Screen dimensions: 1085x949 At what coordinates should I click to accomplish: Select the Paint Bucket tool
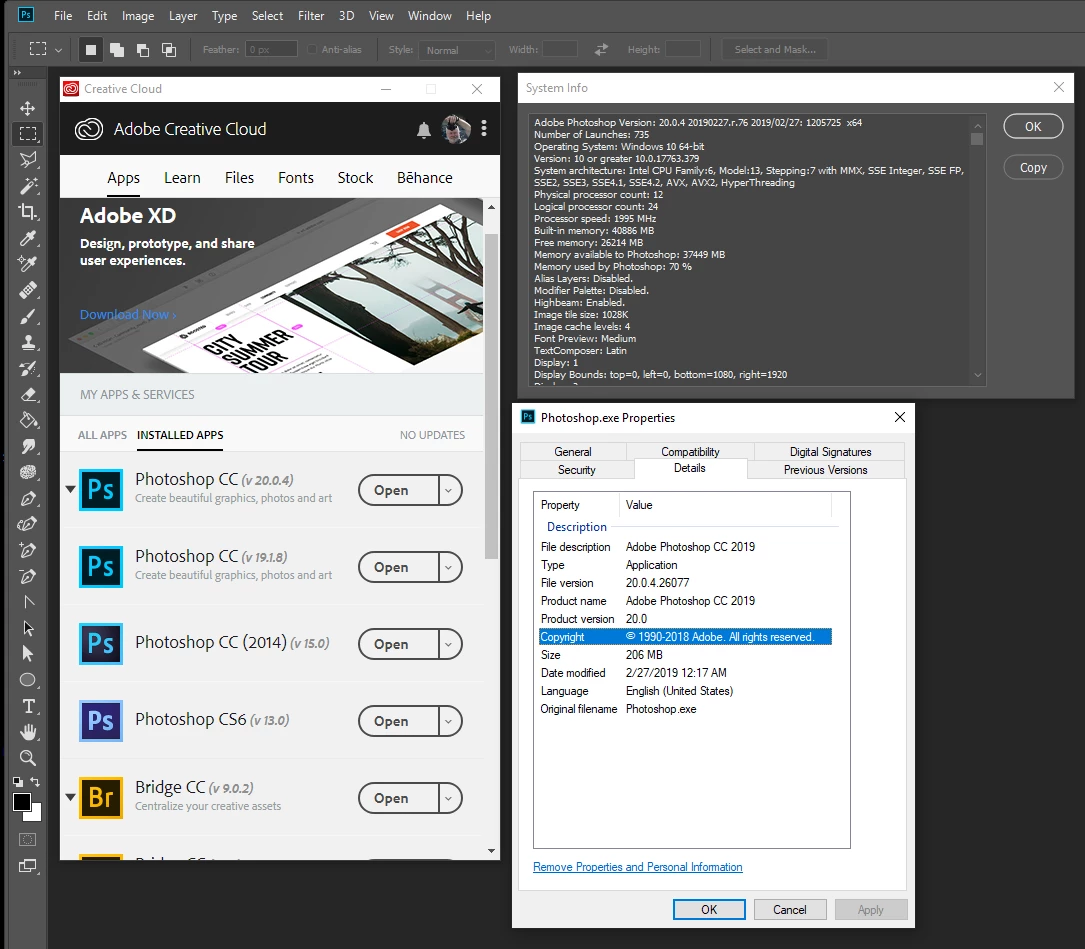[28, 420]
